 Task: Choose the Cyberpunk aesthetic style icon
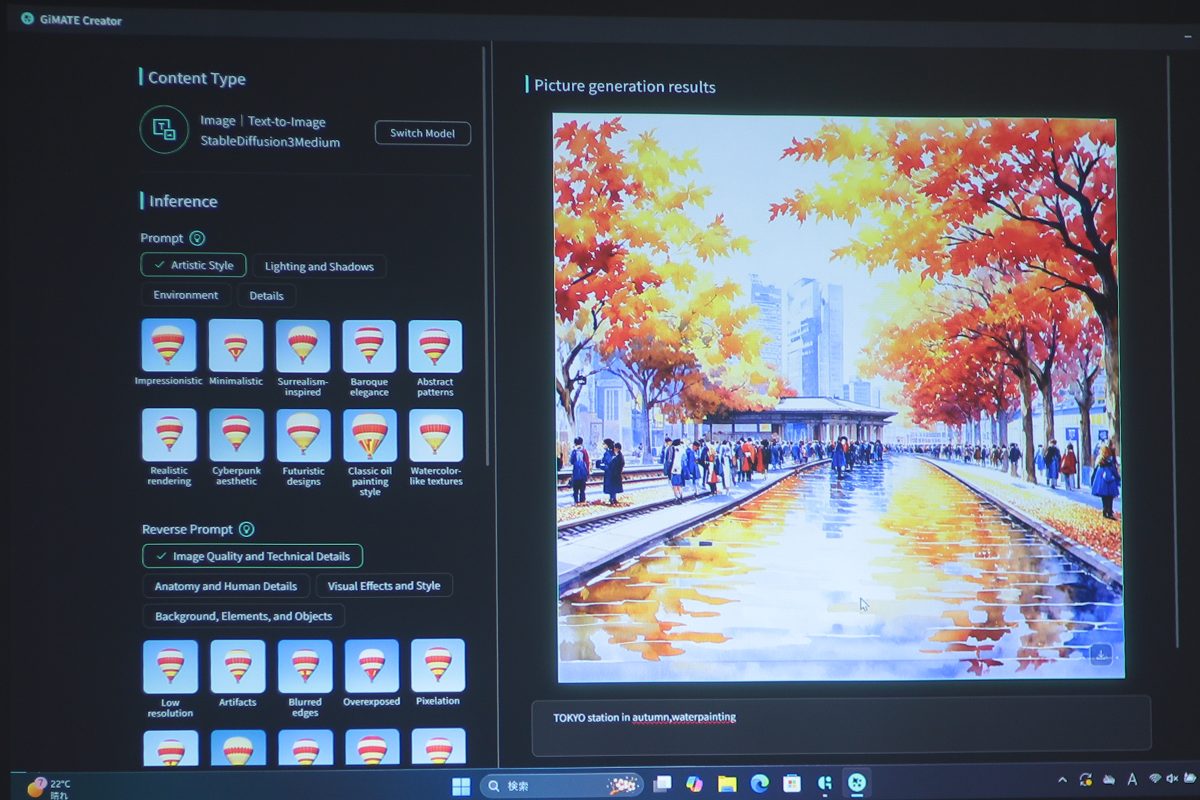click(x=236, y=435)
